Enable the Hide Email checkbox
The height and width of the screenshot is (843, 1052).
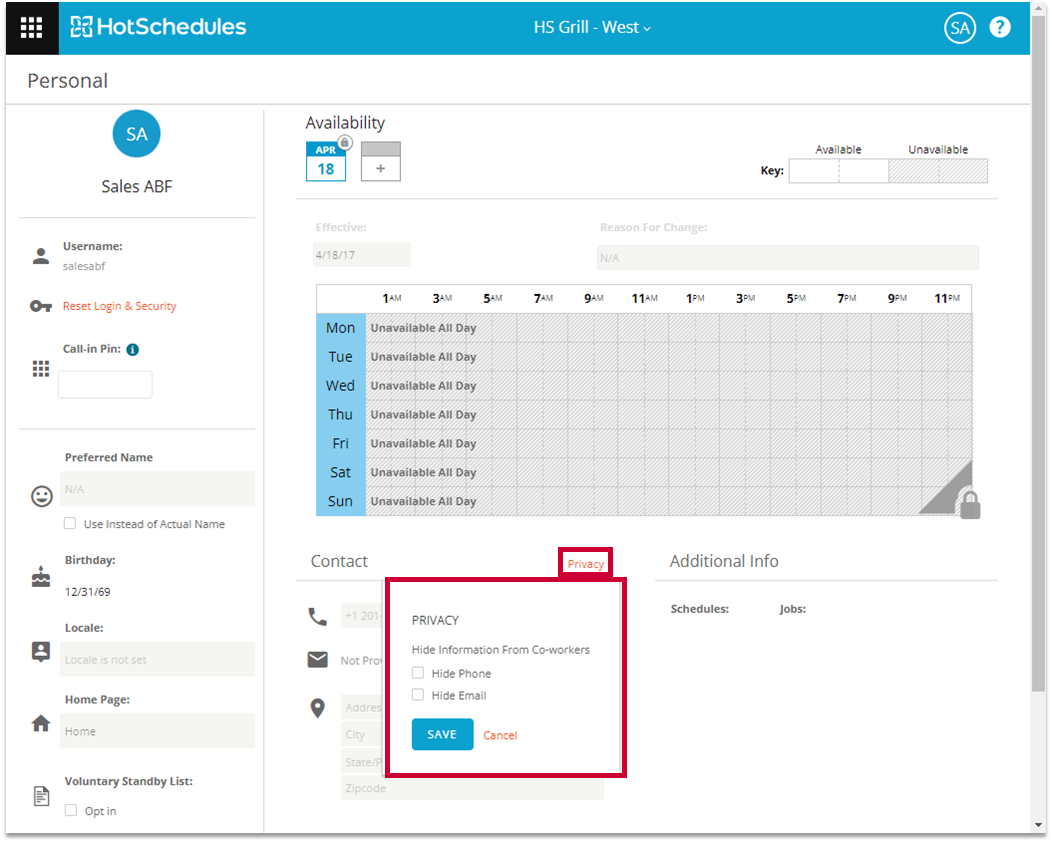[419, 695]
